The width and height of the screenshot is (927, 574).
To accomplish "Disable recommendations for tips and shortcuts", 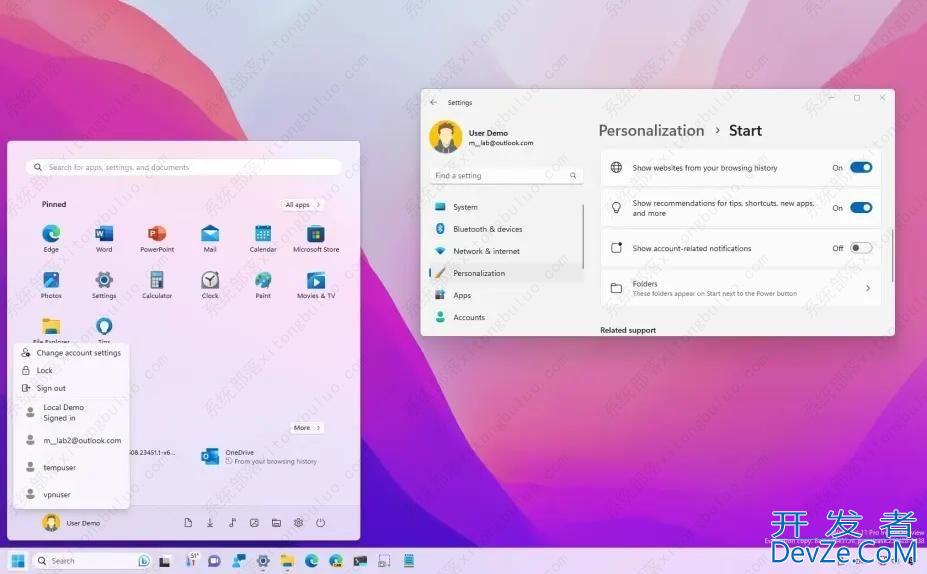I will coord(861,208).
